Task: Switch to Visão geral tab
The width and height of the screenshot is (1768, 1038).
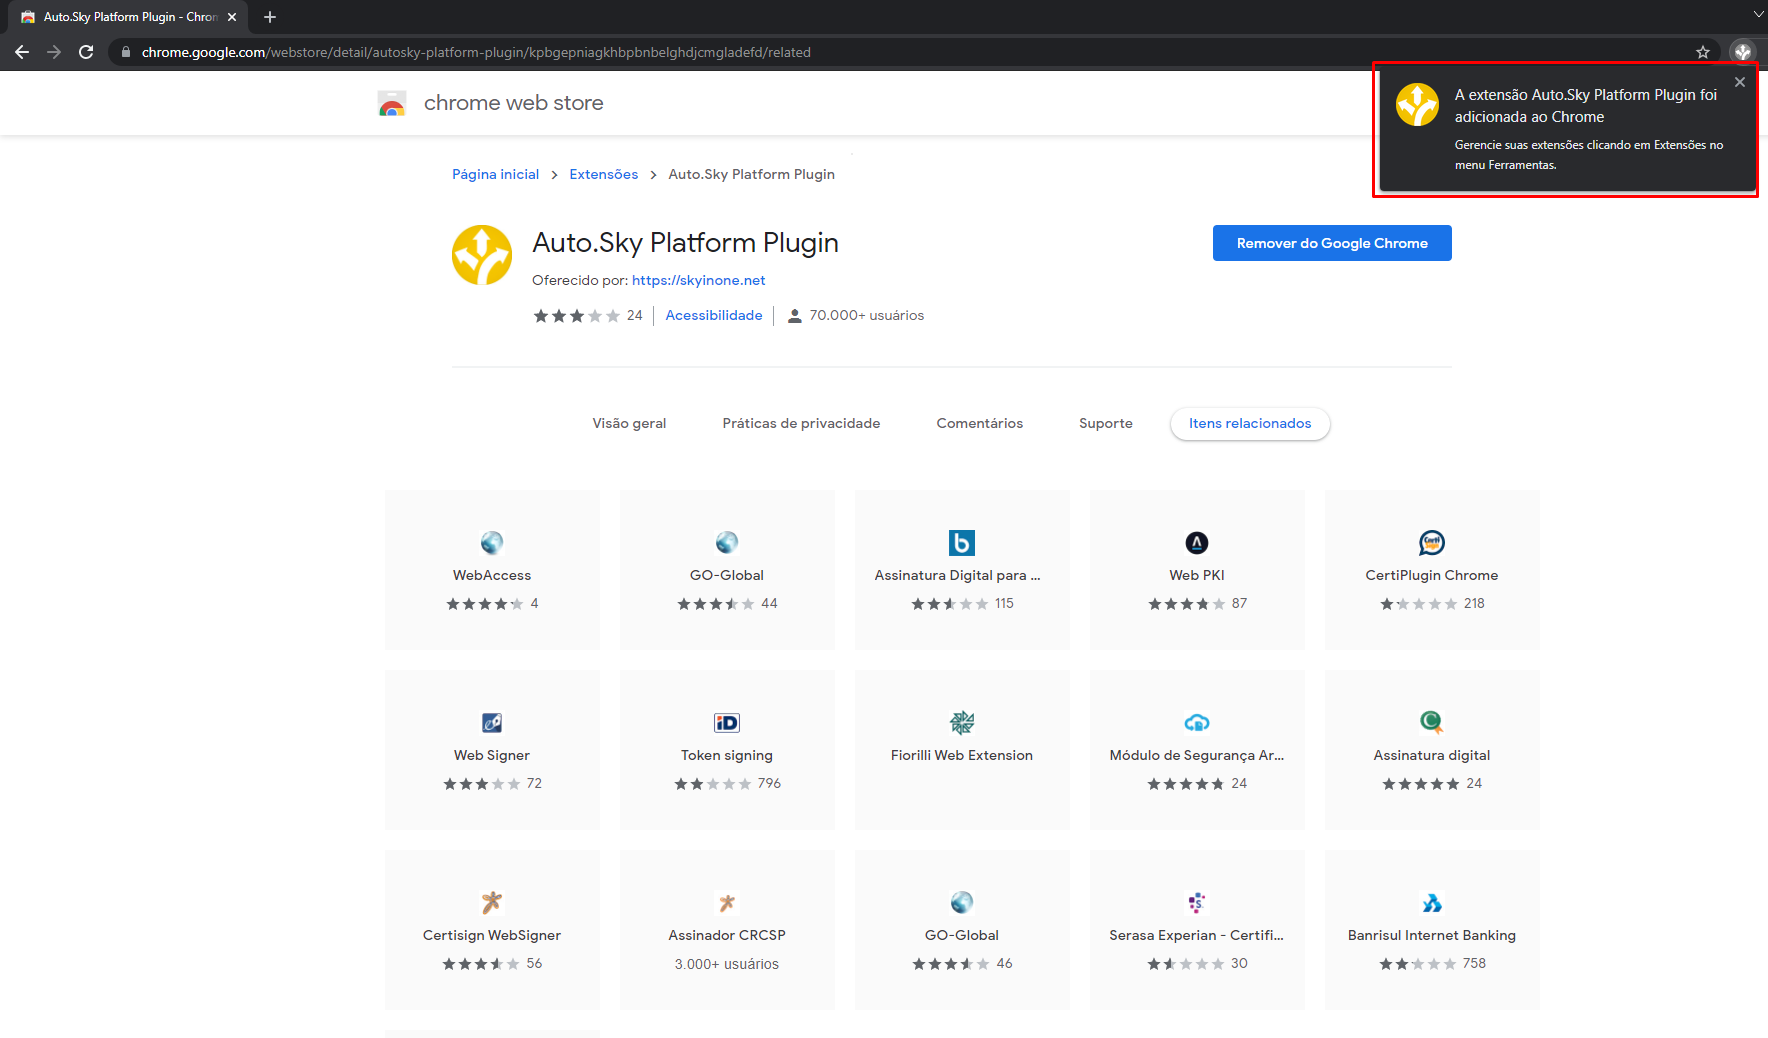Action: pos(629,423)
